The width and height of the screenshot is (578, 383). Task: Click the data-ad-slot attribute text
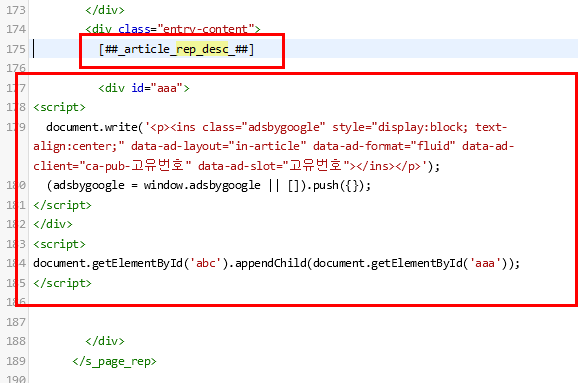[x=274, y=166]
